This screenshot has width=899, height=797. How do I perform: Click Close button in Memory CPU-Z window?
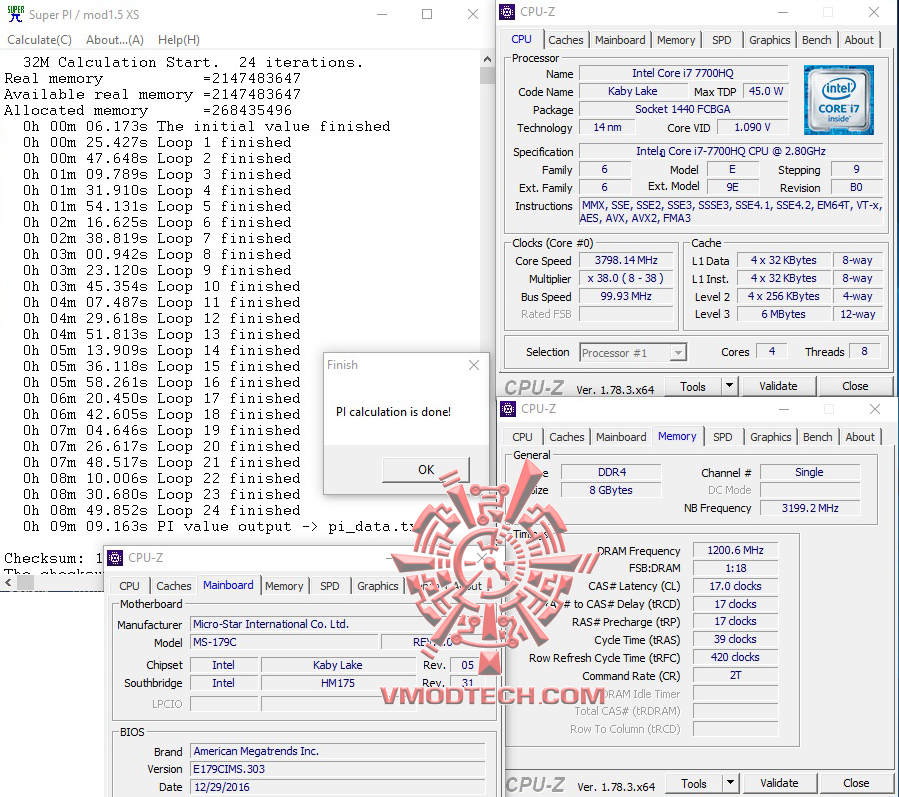(x=856, y=783)
